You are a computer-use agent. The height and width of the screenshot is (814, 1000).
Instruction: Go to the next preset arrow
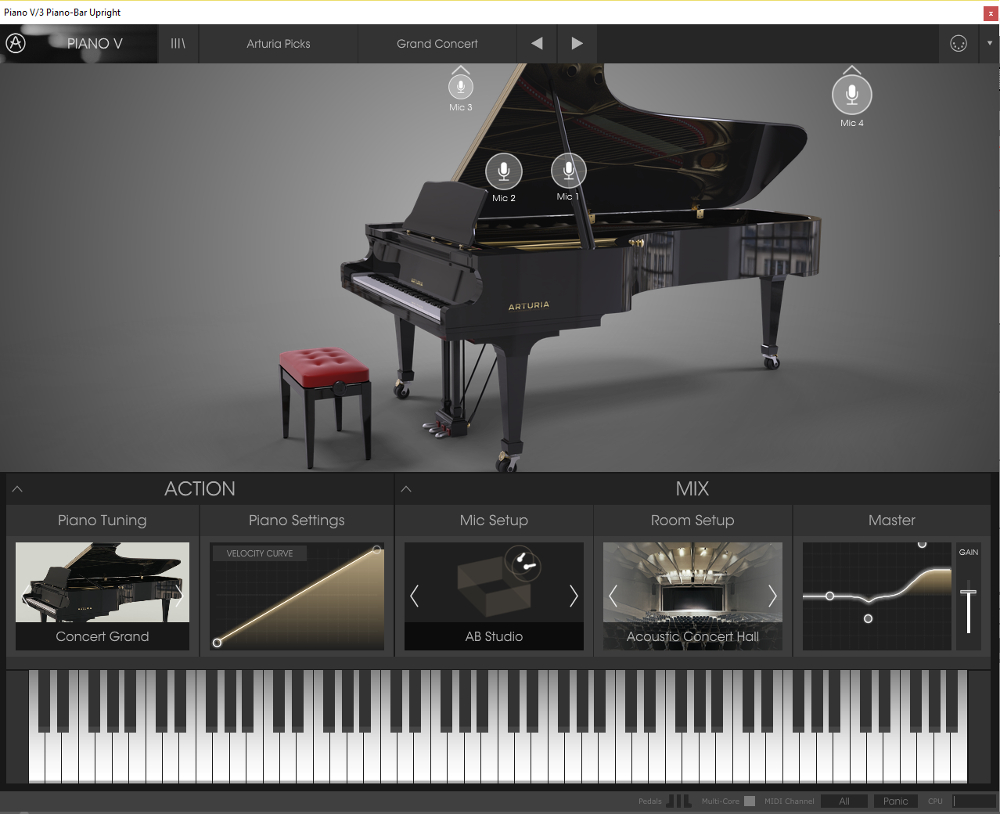(577, 43)
